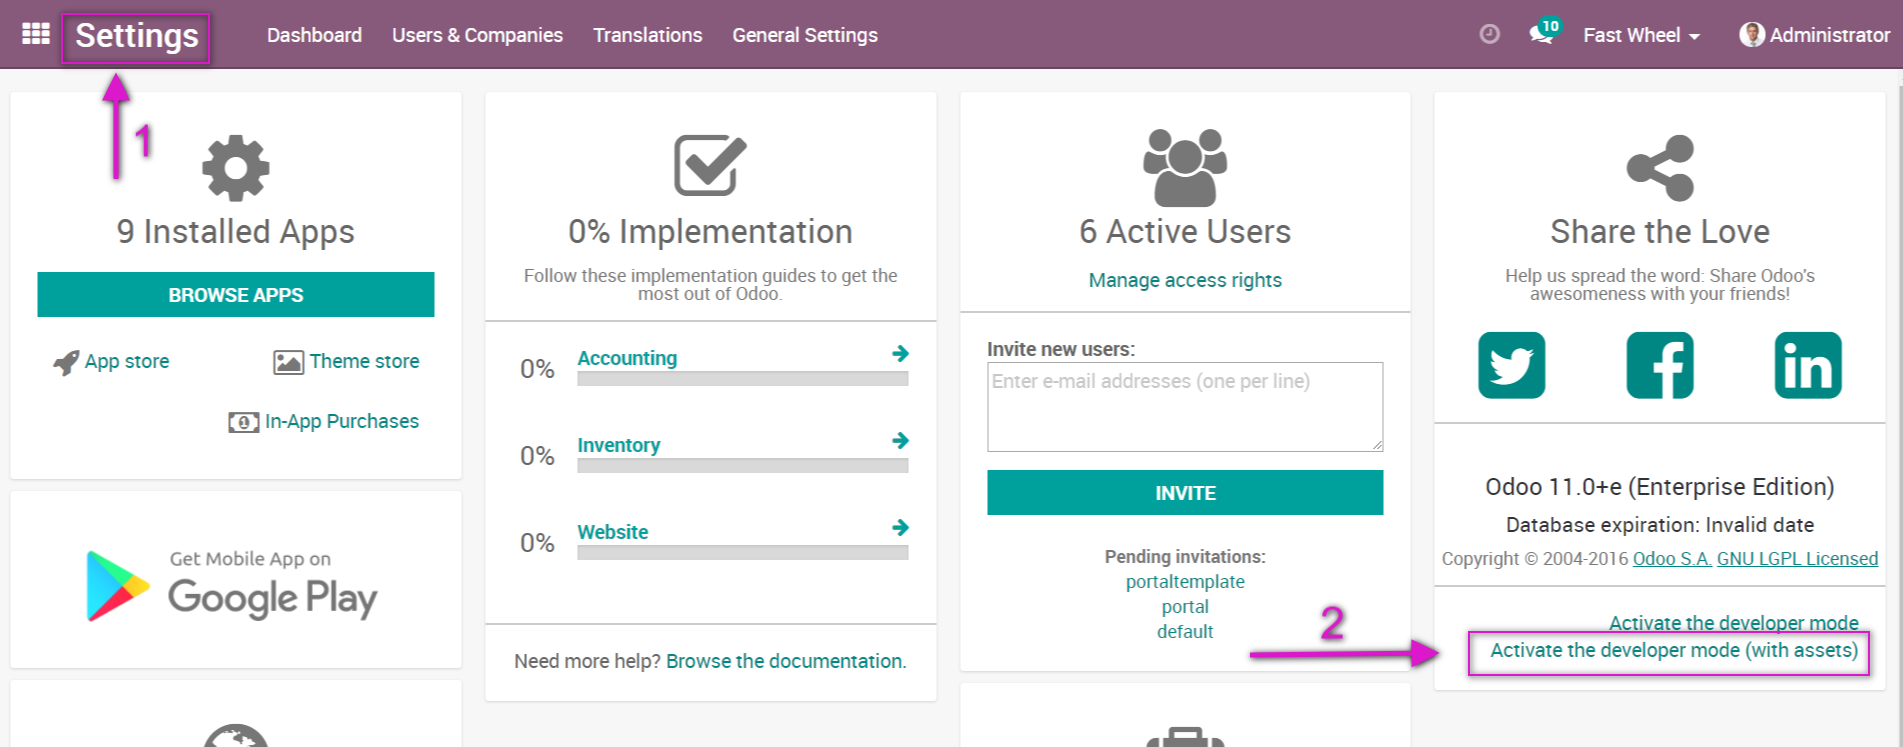Click the Theme store picture icon
Viewport: 1903px width, 747px height.
[x=288, y=362]
